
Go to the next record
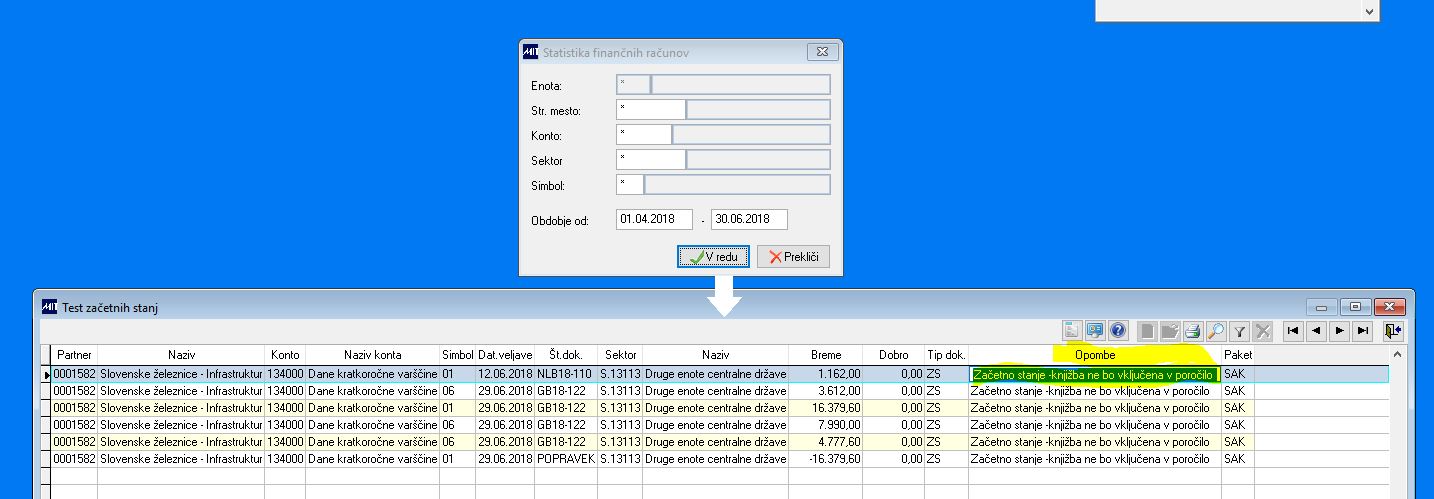point(1339,331)
